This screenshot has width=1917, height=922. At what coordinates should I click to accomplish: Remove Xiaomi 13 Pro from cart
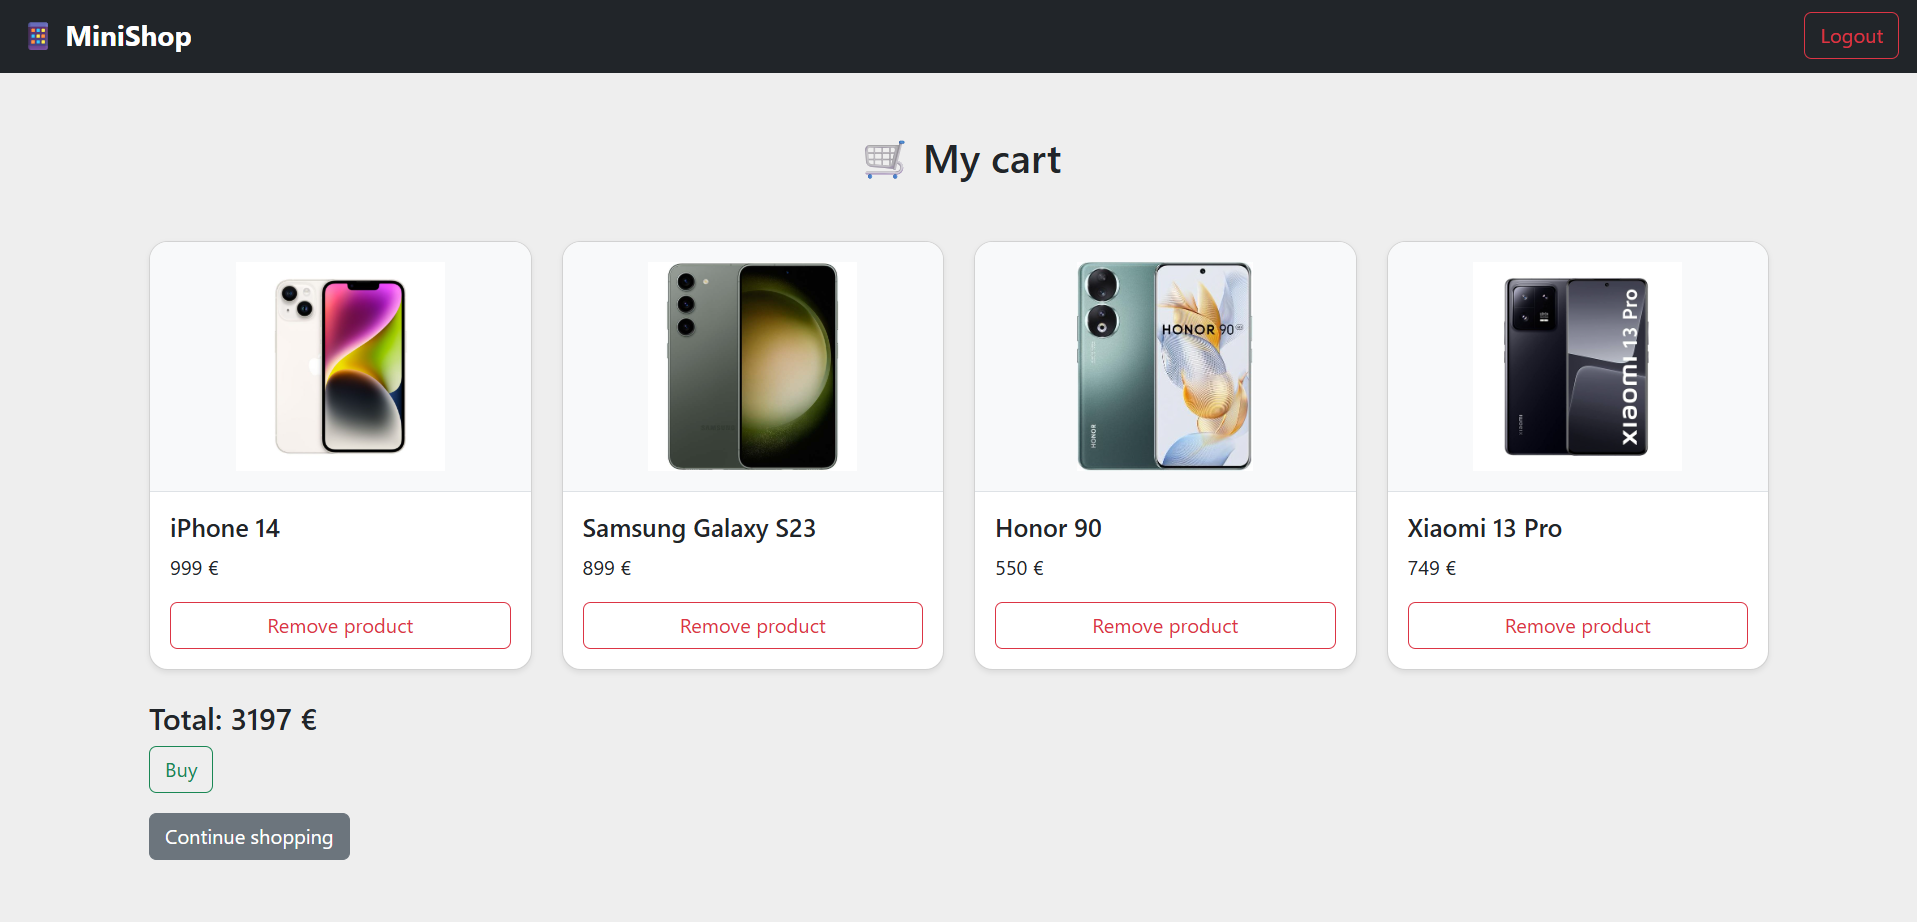coord(1577,626)
